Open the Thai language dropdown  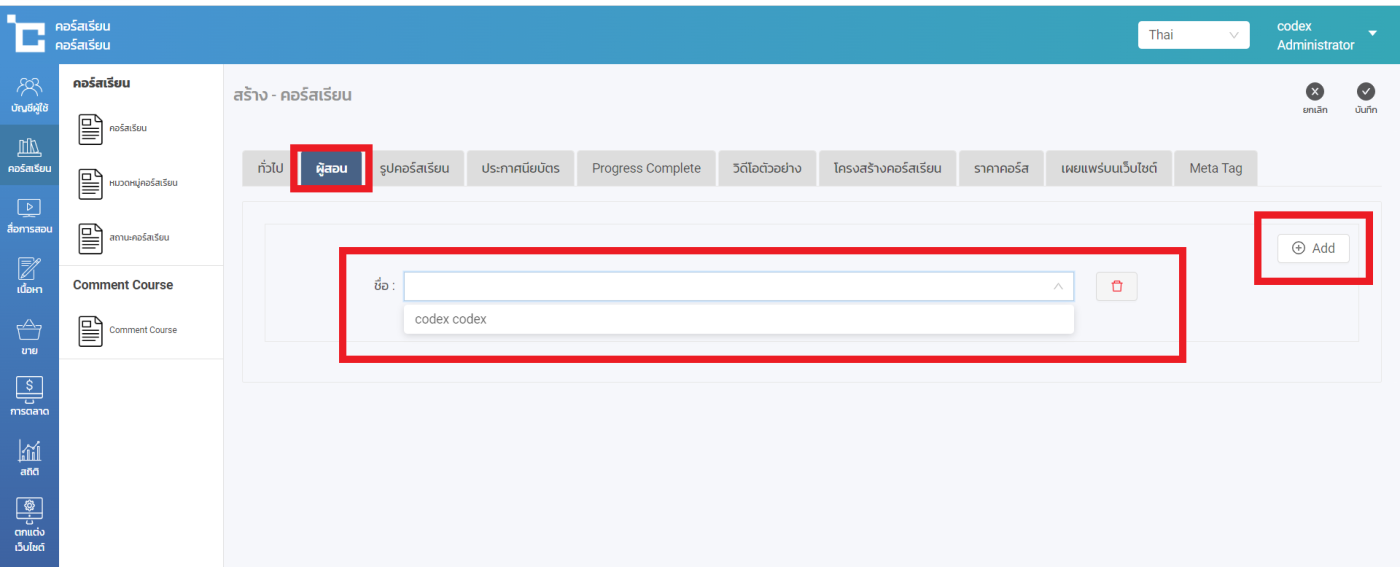tap(1193, 35)
